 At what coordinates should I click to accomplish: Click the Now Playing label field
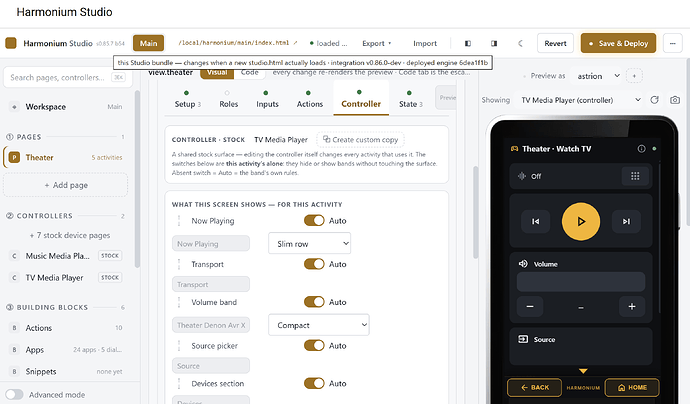(x=211, y=243)
